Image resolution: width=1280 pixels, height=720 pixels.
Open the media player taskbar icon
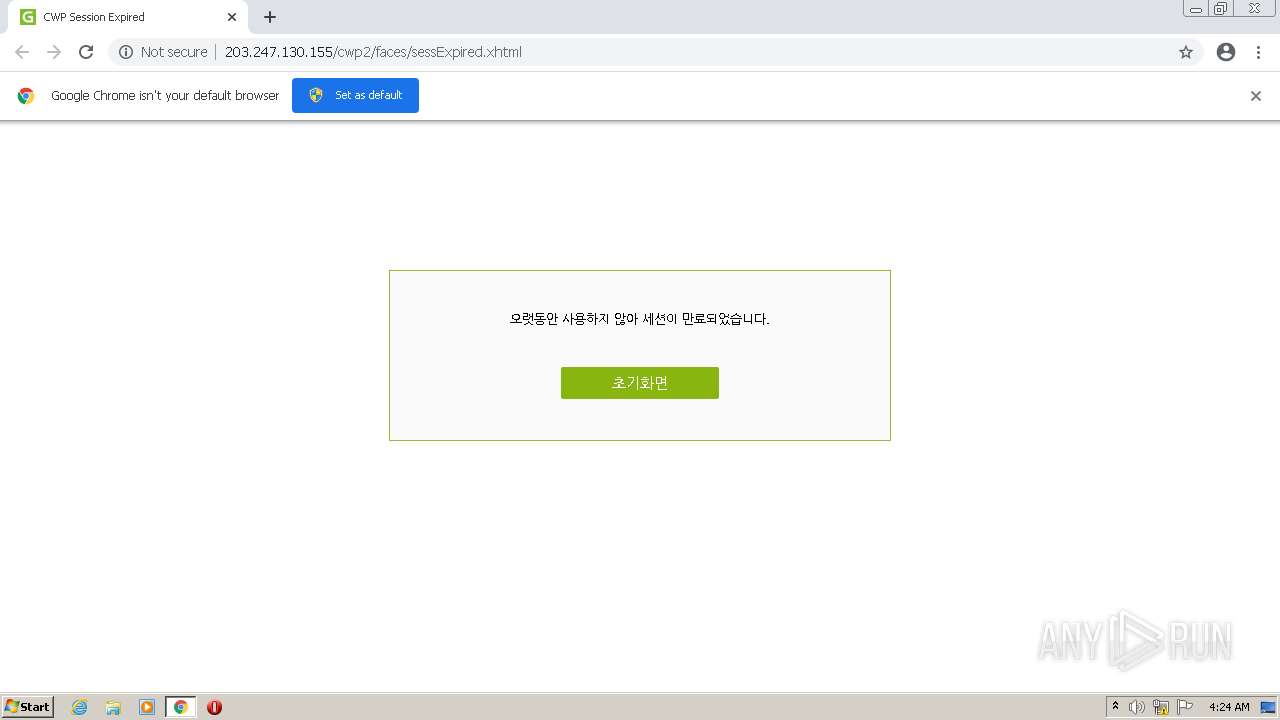point(147,707)
